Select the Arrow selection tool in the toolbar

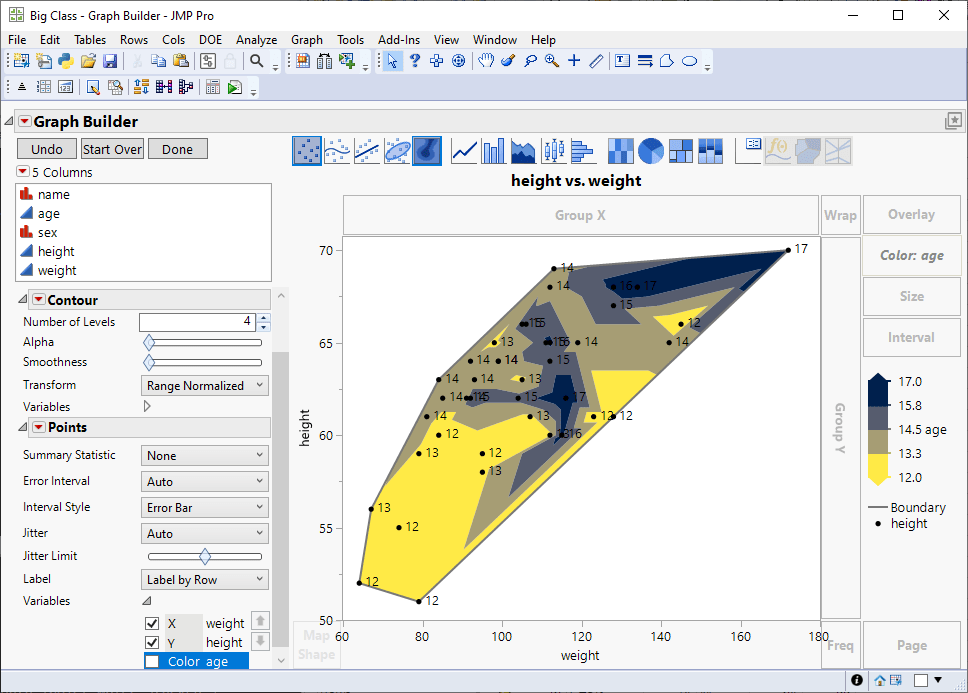click(x=392, y=61)
